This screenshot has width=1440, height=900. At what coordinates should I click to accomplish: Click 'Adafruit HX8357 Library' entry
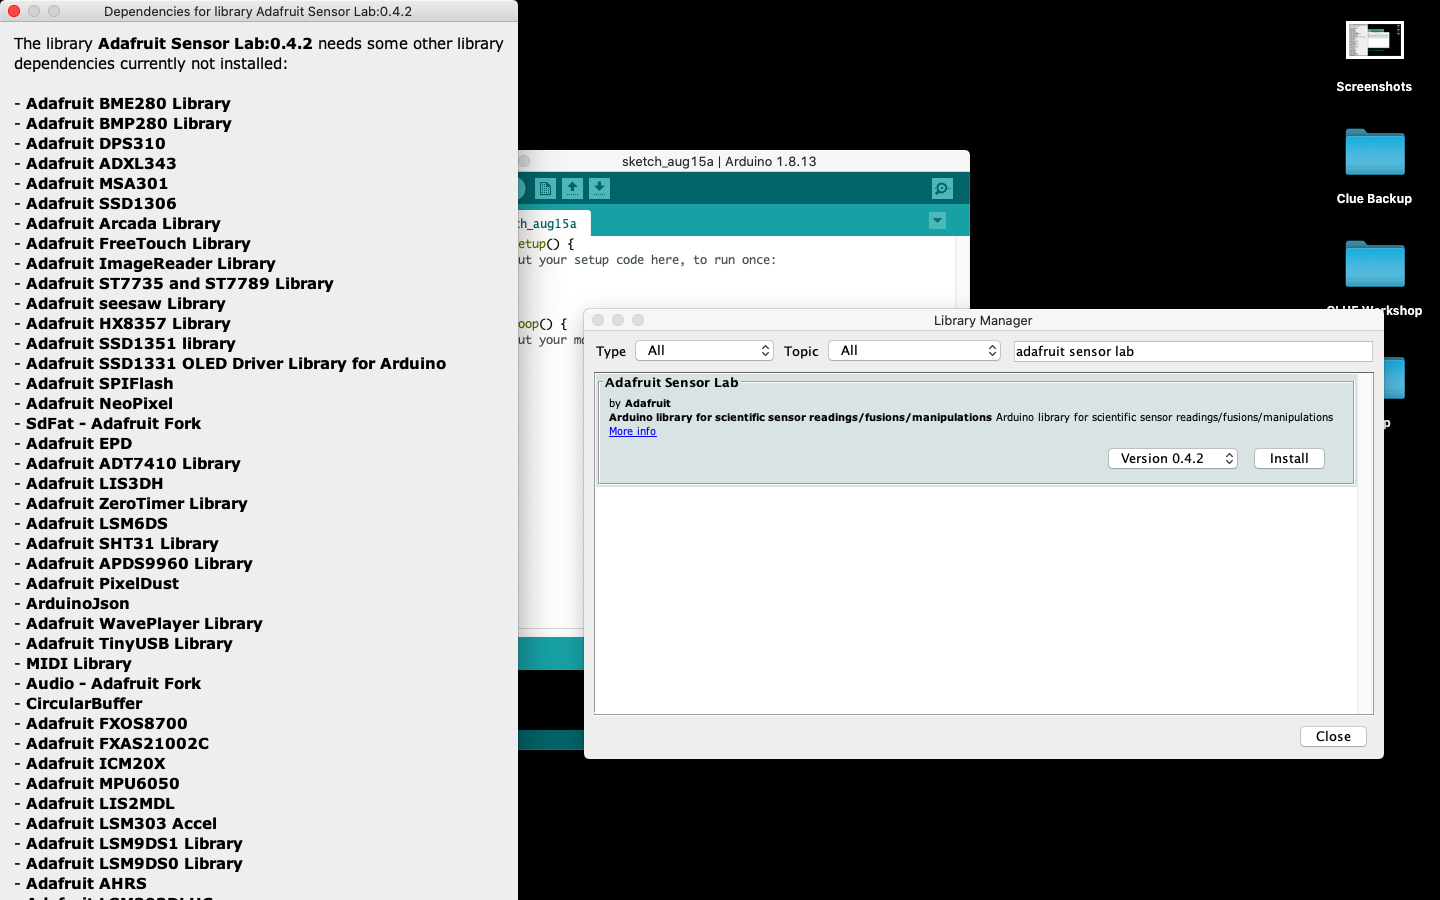(128, 323)
